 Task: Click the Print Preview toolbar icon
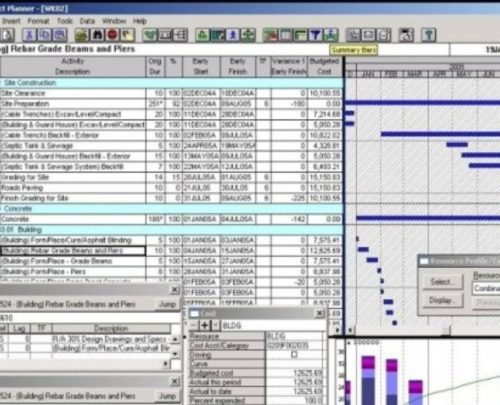point(8,35)
